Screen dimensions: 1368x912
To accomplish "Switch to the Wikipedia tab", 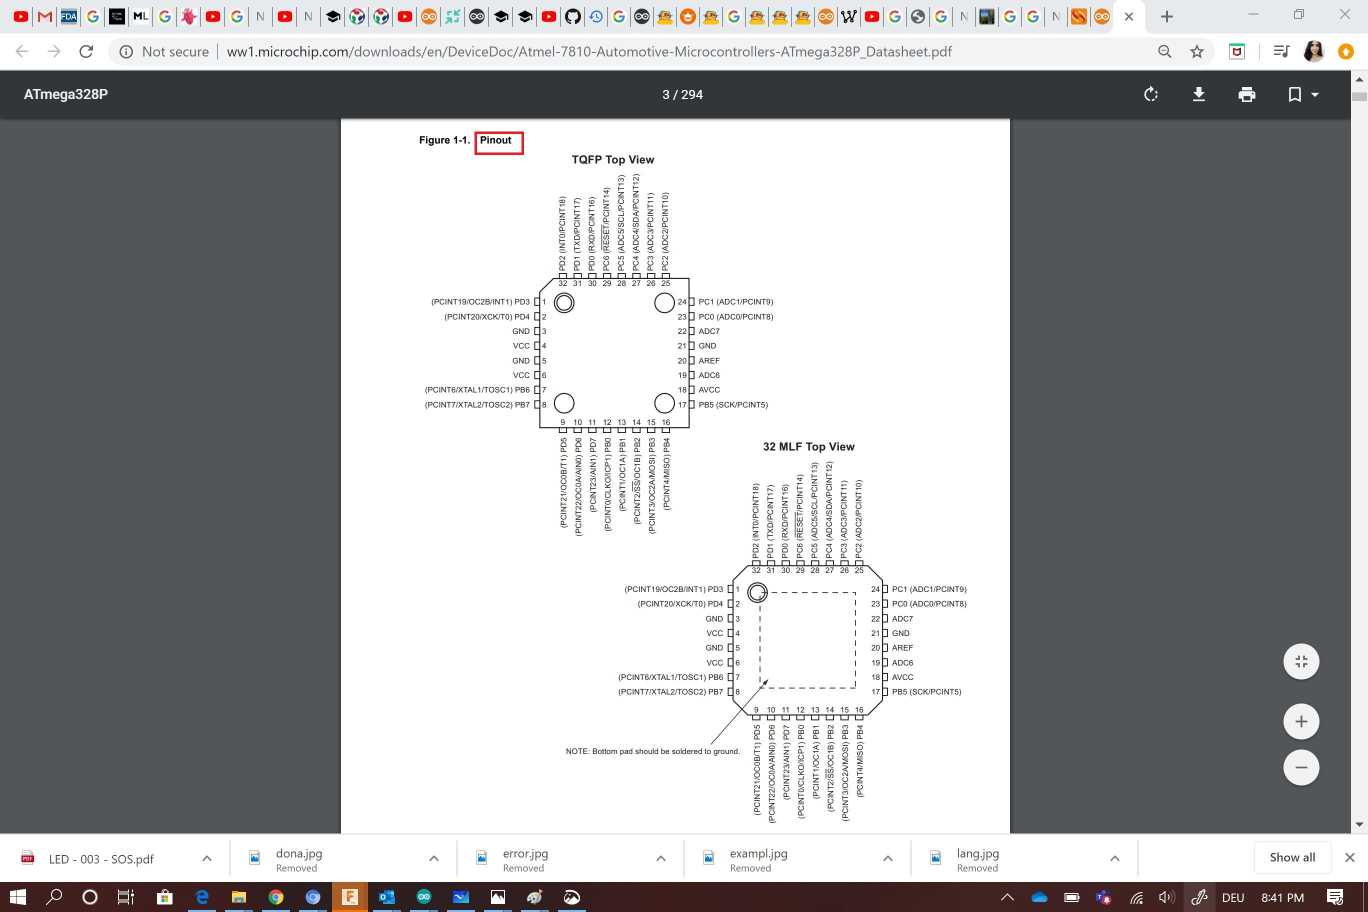I will (x=848, y=16).
